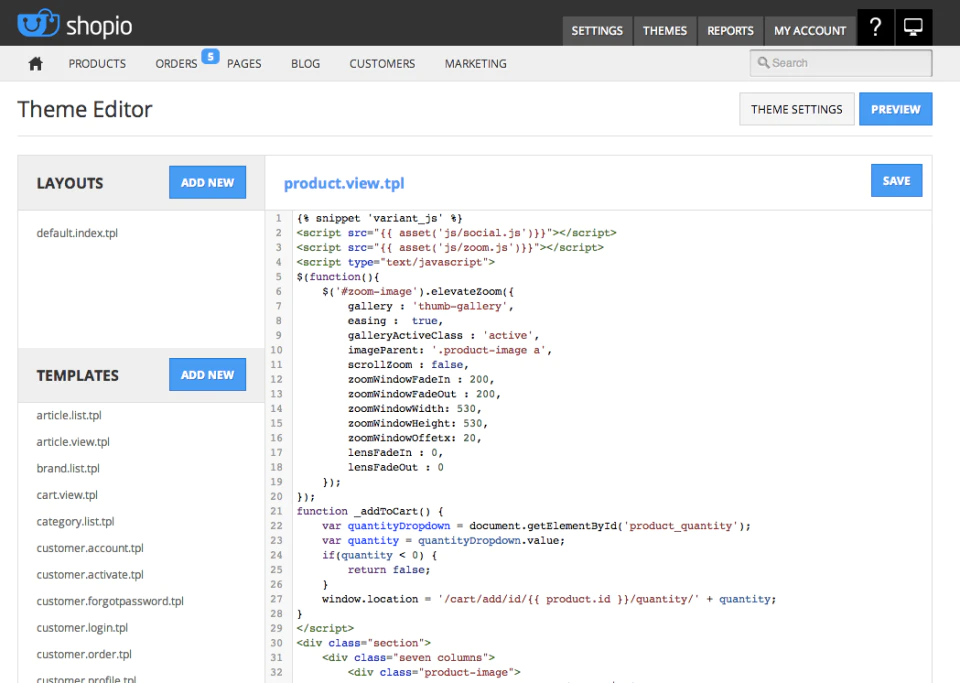
Task: Add new template with Add New button
Action: pos(208,375)
